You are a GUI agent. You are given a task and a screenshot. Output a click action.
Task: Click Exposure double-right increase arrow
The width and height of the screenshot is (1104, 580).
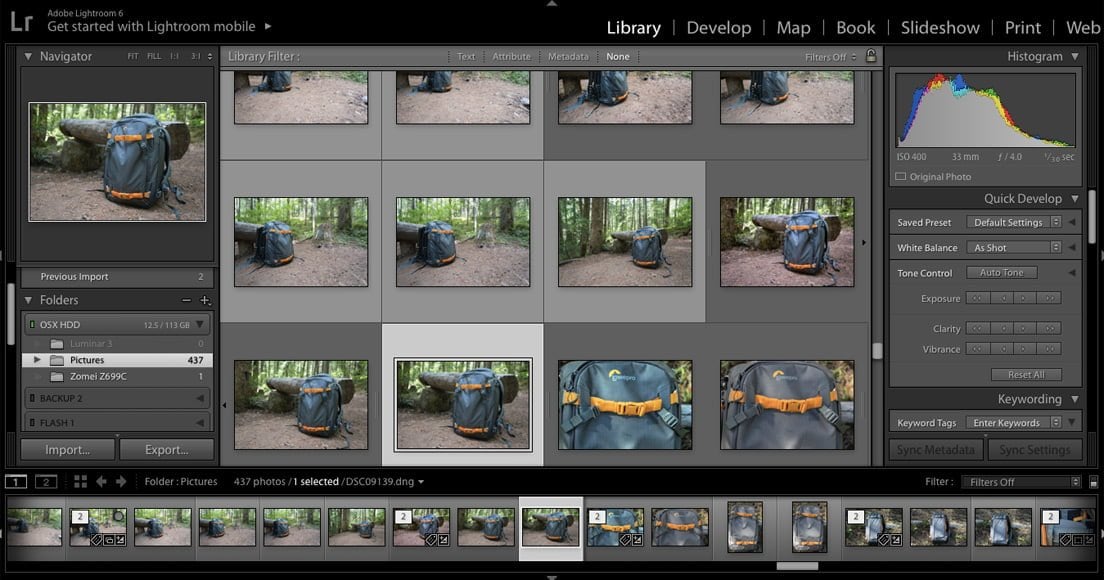click(x=1049, y=298)
